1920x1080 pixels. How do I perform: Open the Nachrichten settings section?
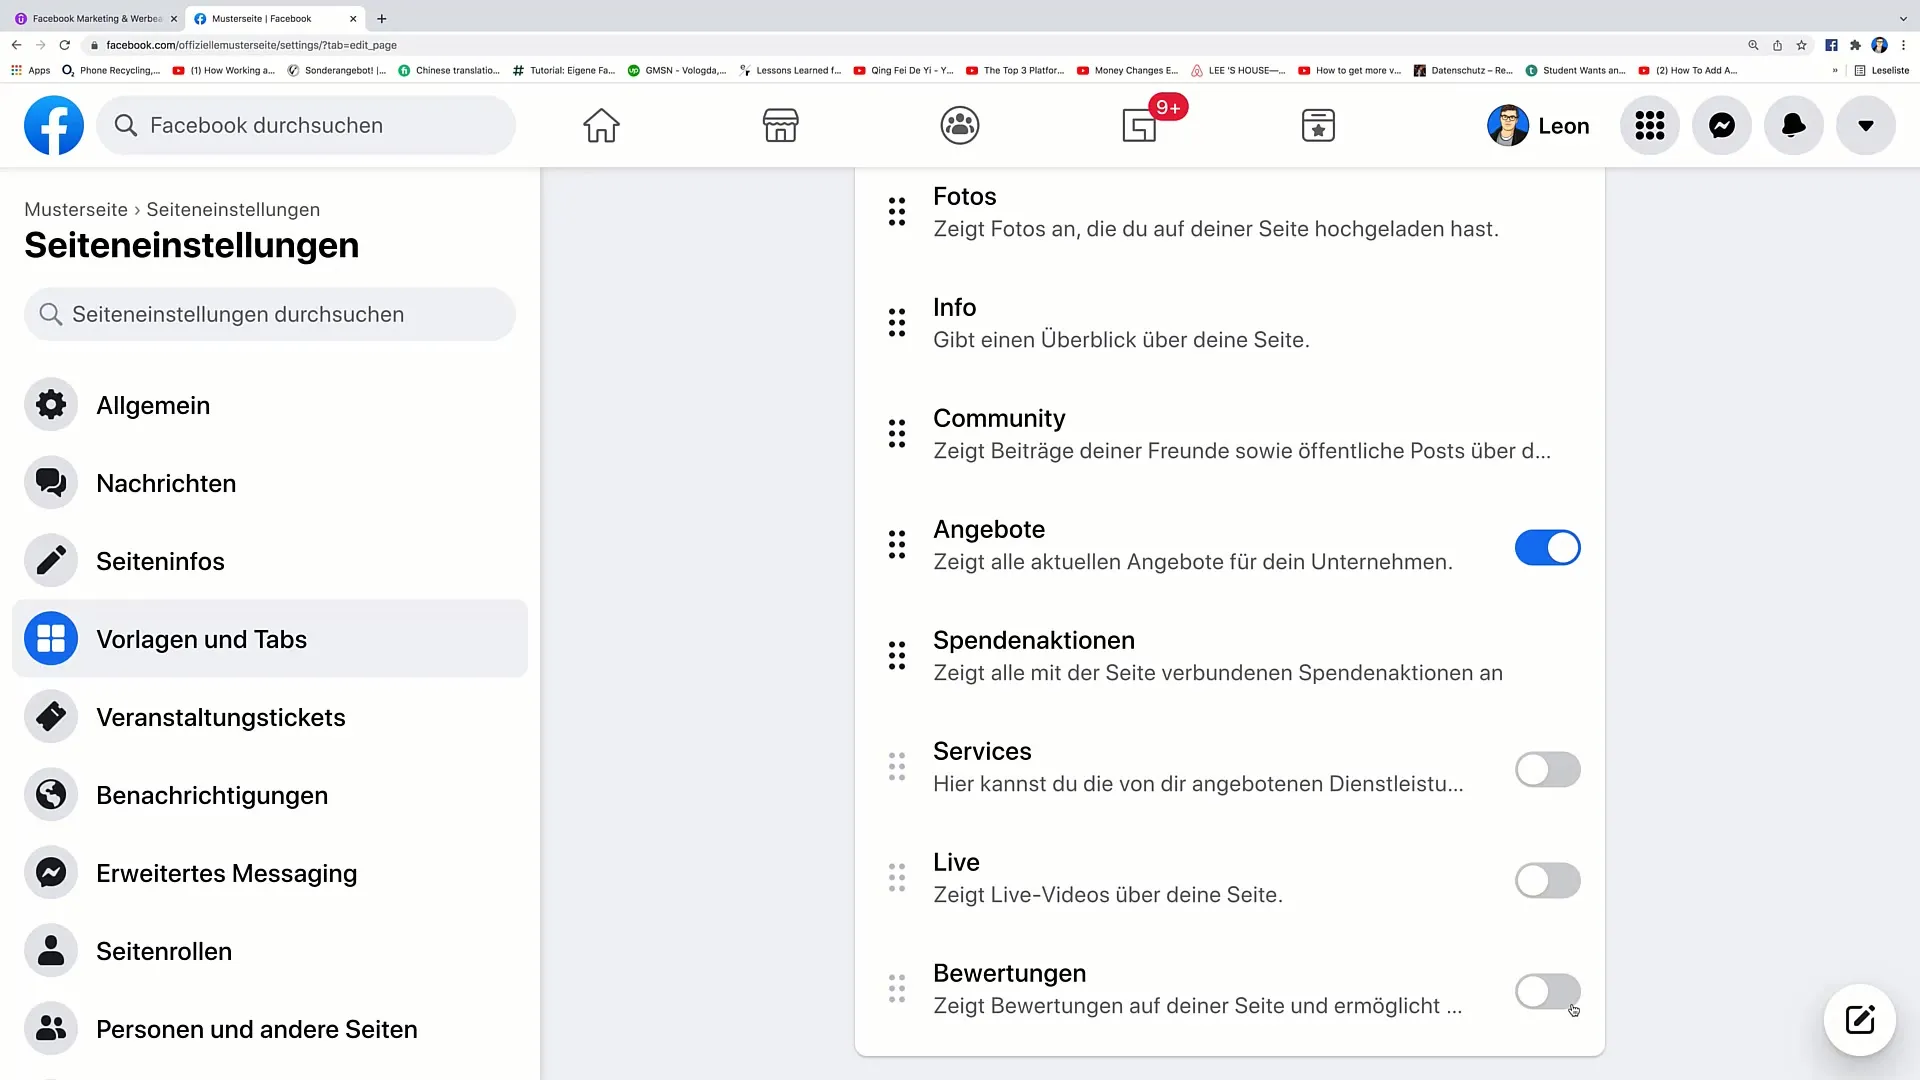270,483
